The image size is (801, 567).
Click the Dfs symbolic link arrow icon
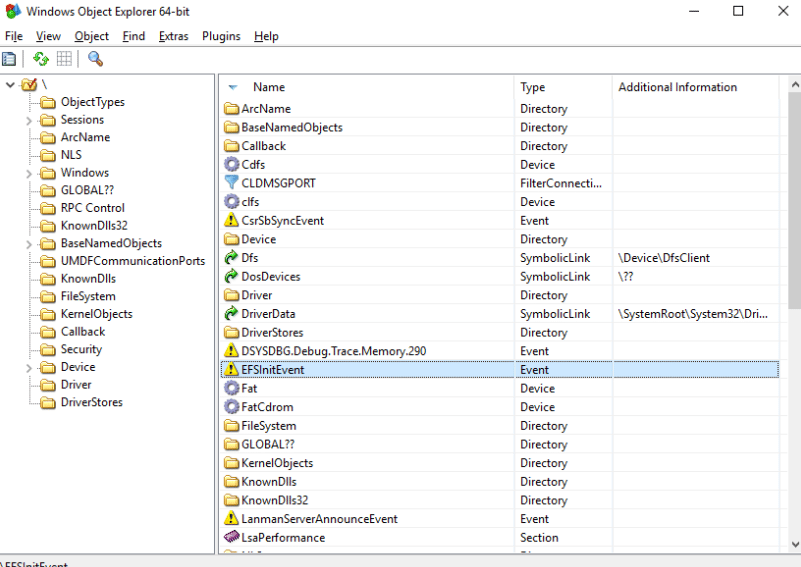[x=231, y=258]
